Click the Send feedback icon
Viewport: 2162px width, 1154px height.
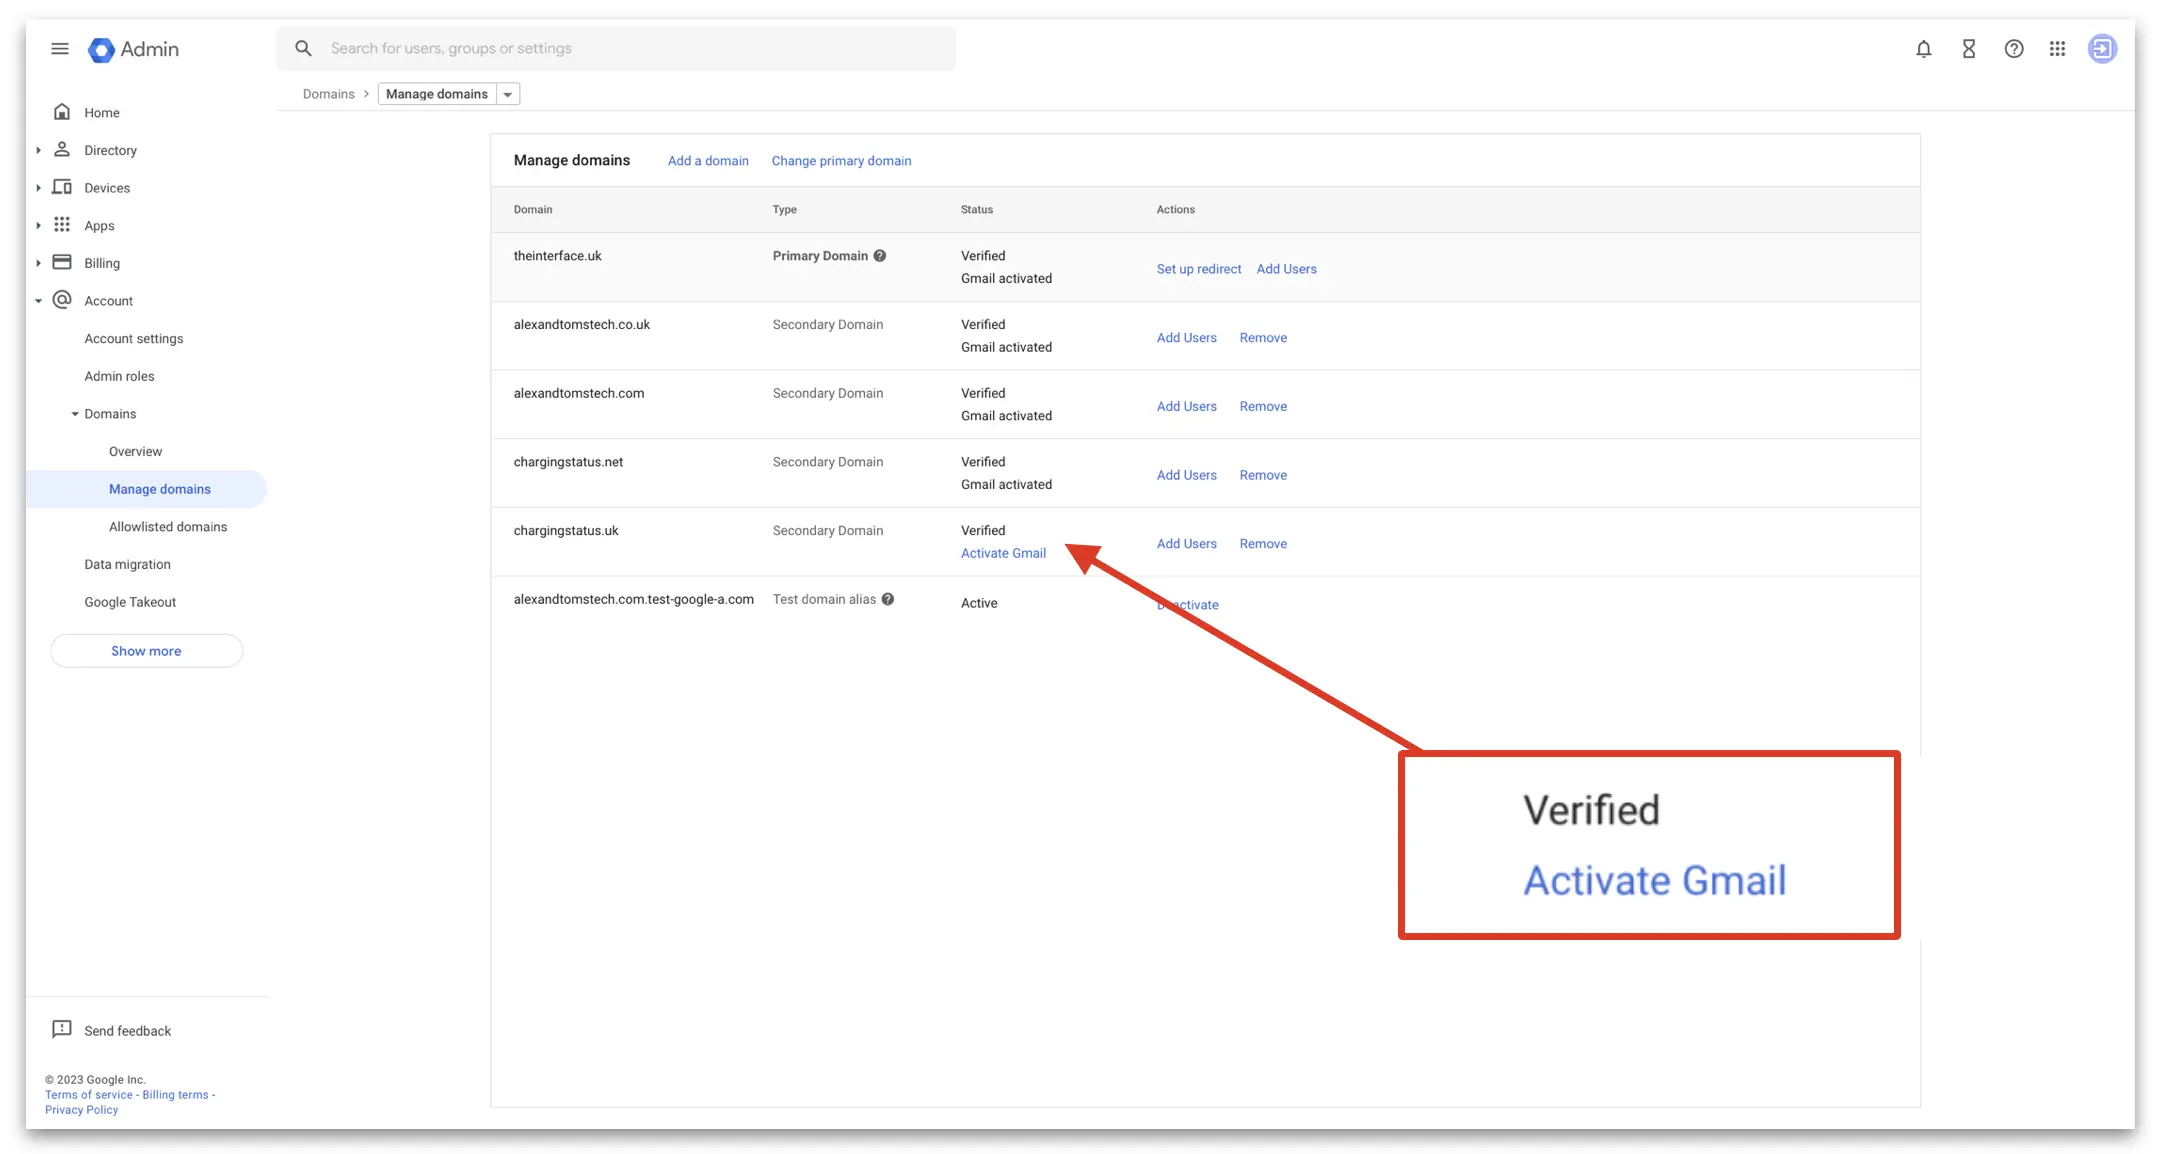pyautogui.click(x=62, y=1029)
